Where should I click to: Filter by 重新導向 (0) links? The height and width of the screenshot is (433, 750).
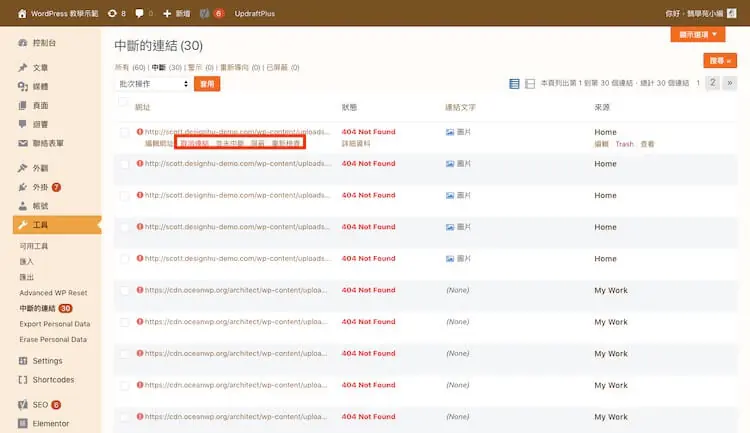[x=240, y=67]
